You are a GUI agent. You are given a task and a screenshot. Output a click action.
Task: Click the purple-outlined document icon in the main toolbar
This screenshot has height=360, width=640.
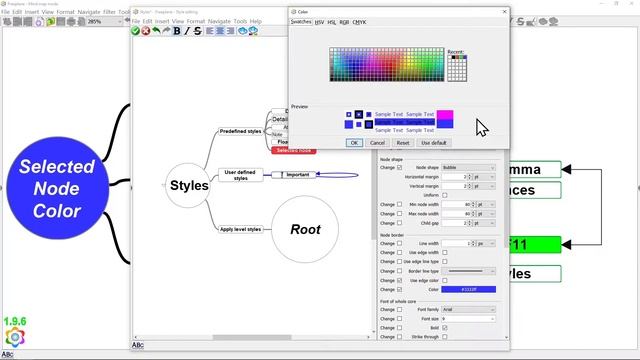click(39, 22)
